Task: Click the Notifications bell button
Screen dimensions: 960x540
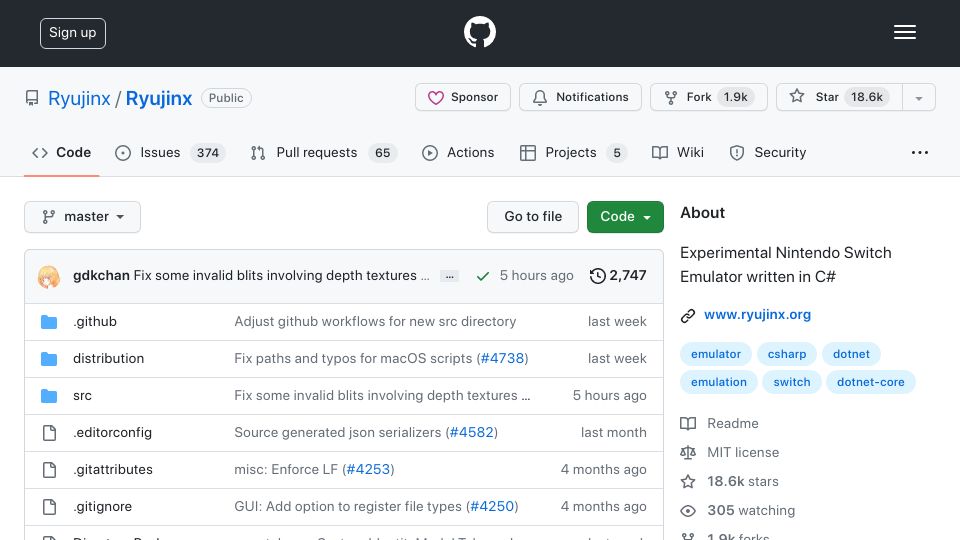Action: (x=580, y=97)
